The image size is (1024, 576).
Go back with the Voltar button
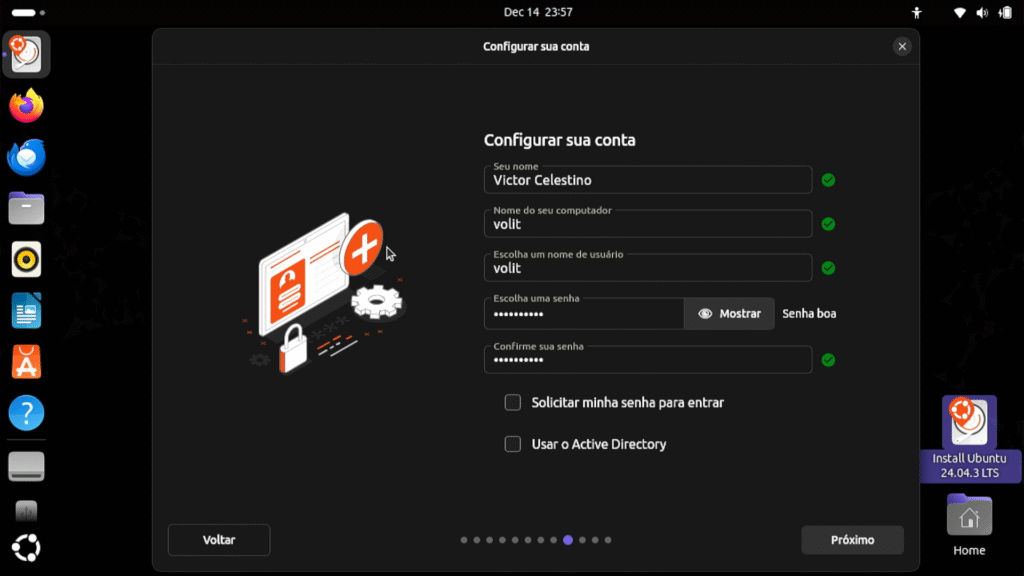pyautogui.click(x=219, y=540)
